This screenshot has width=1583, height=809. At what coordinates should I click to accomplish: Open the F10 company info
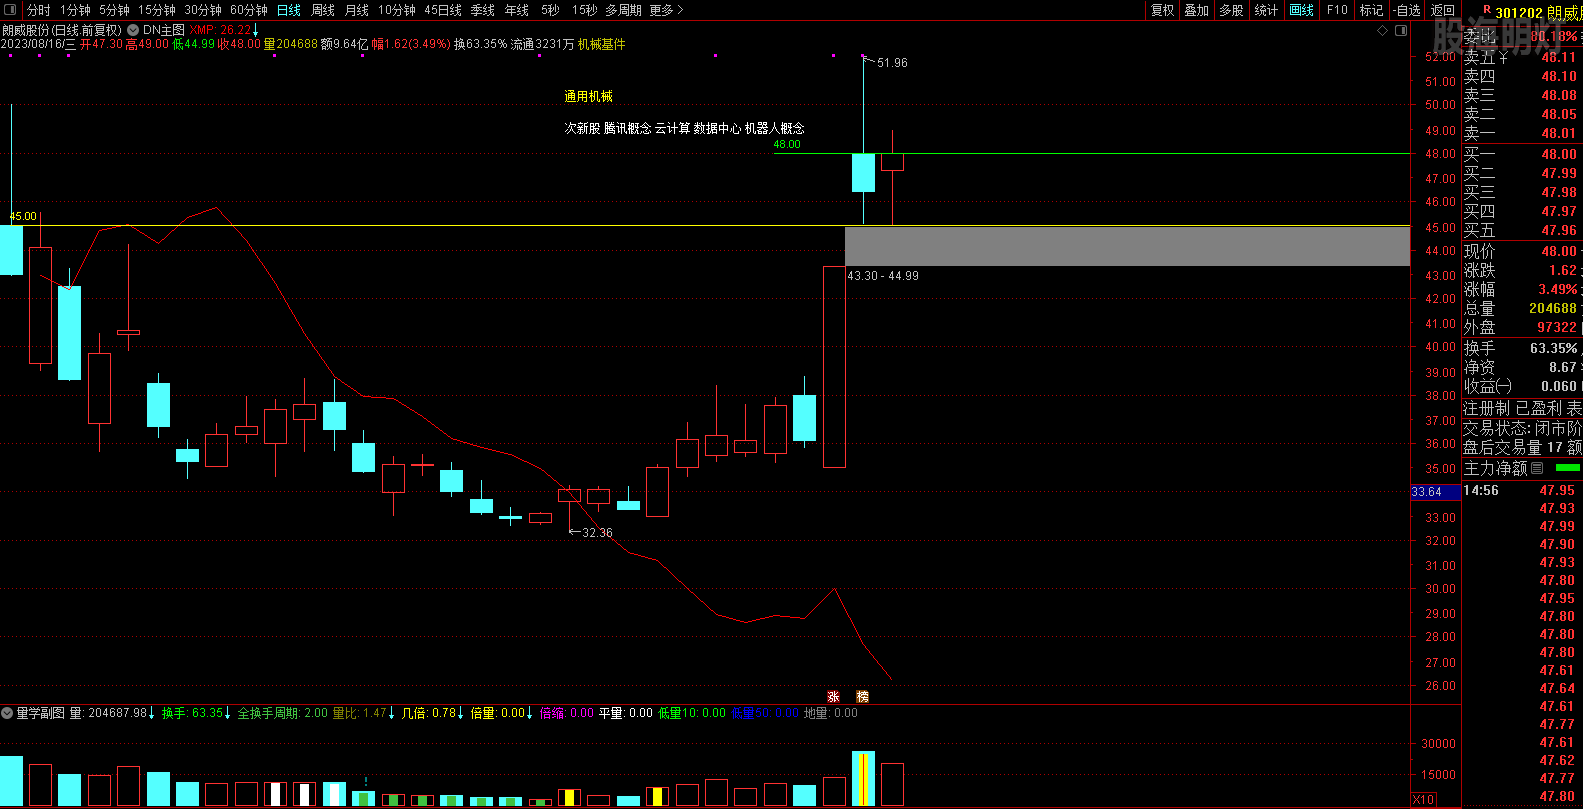tap(1337, 10)
